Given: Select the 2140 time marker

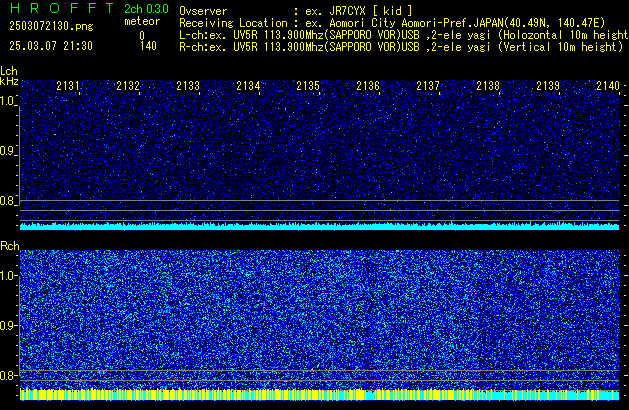Looking at the screenshot, I should [x=608, y=85].
